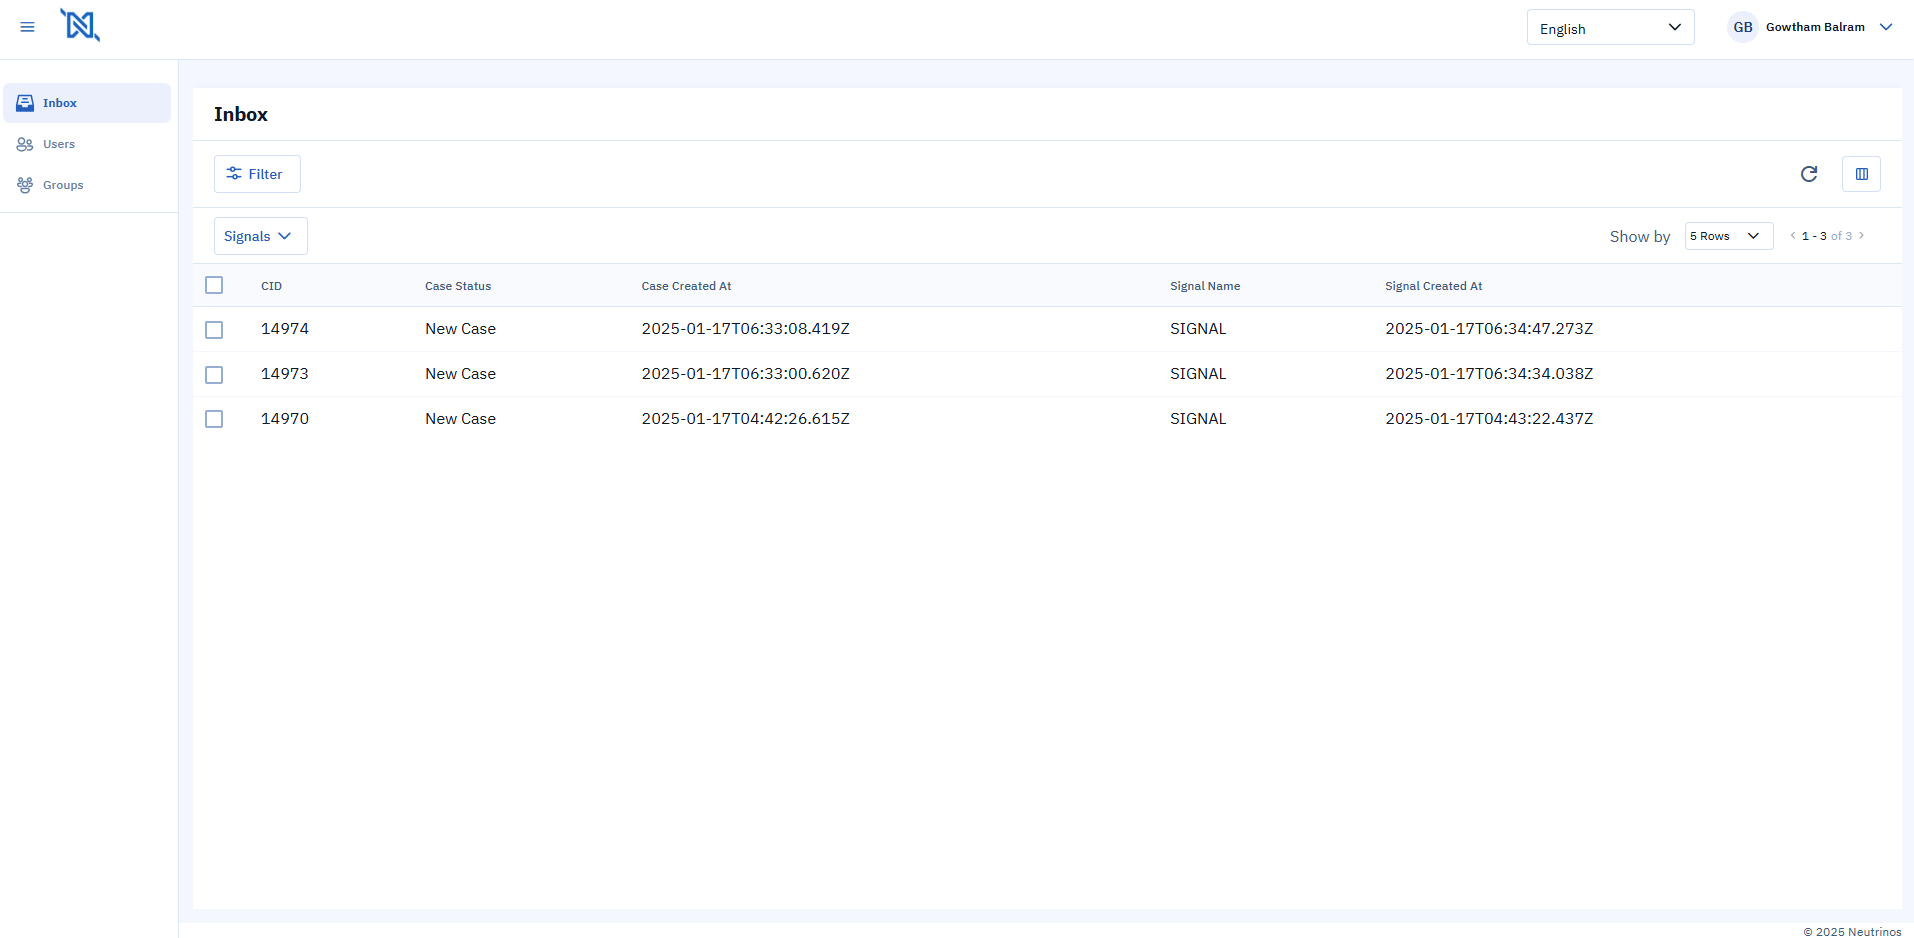This screenshot has width=1914, height=938.
Task: Open the column settings icon
Action: (x=1861, y=174)
